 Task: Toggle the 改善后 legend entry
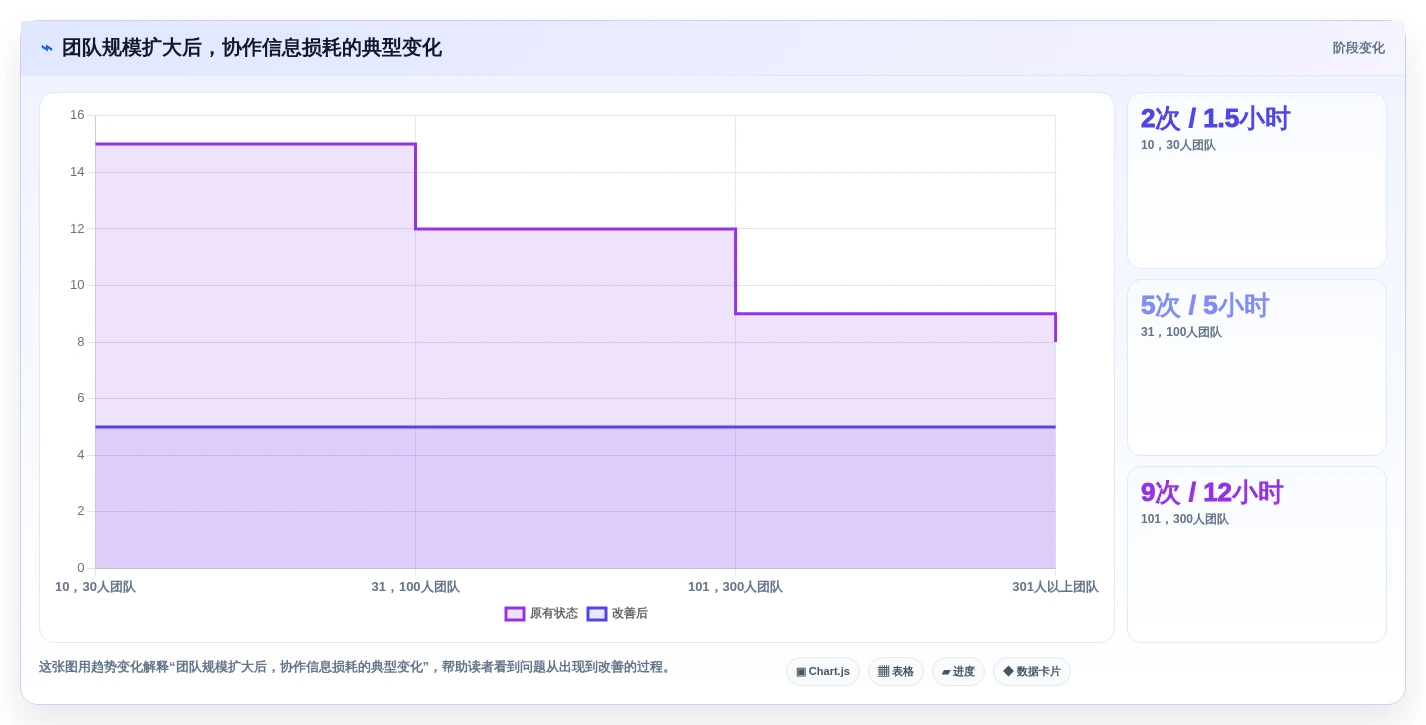[x=617, y=614]
